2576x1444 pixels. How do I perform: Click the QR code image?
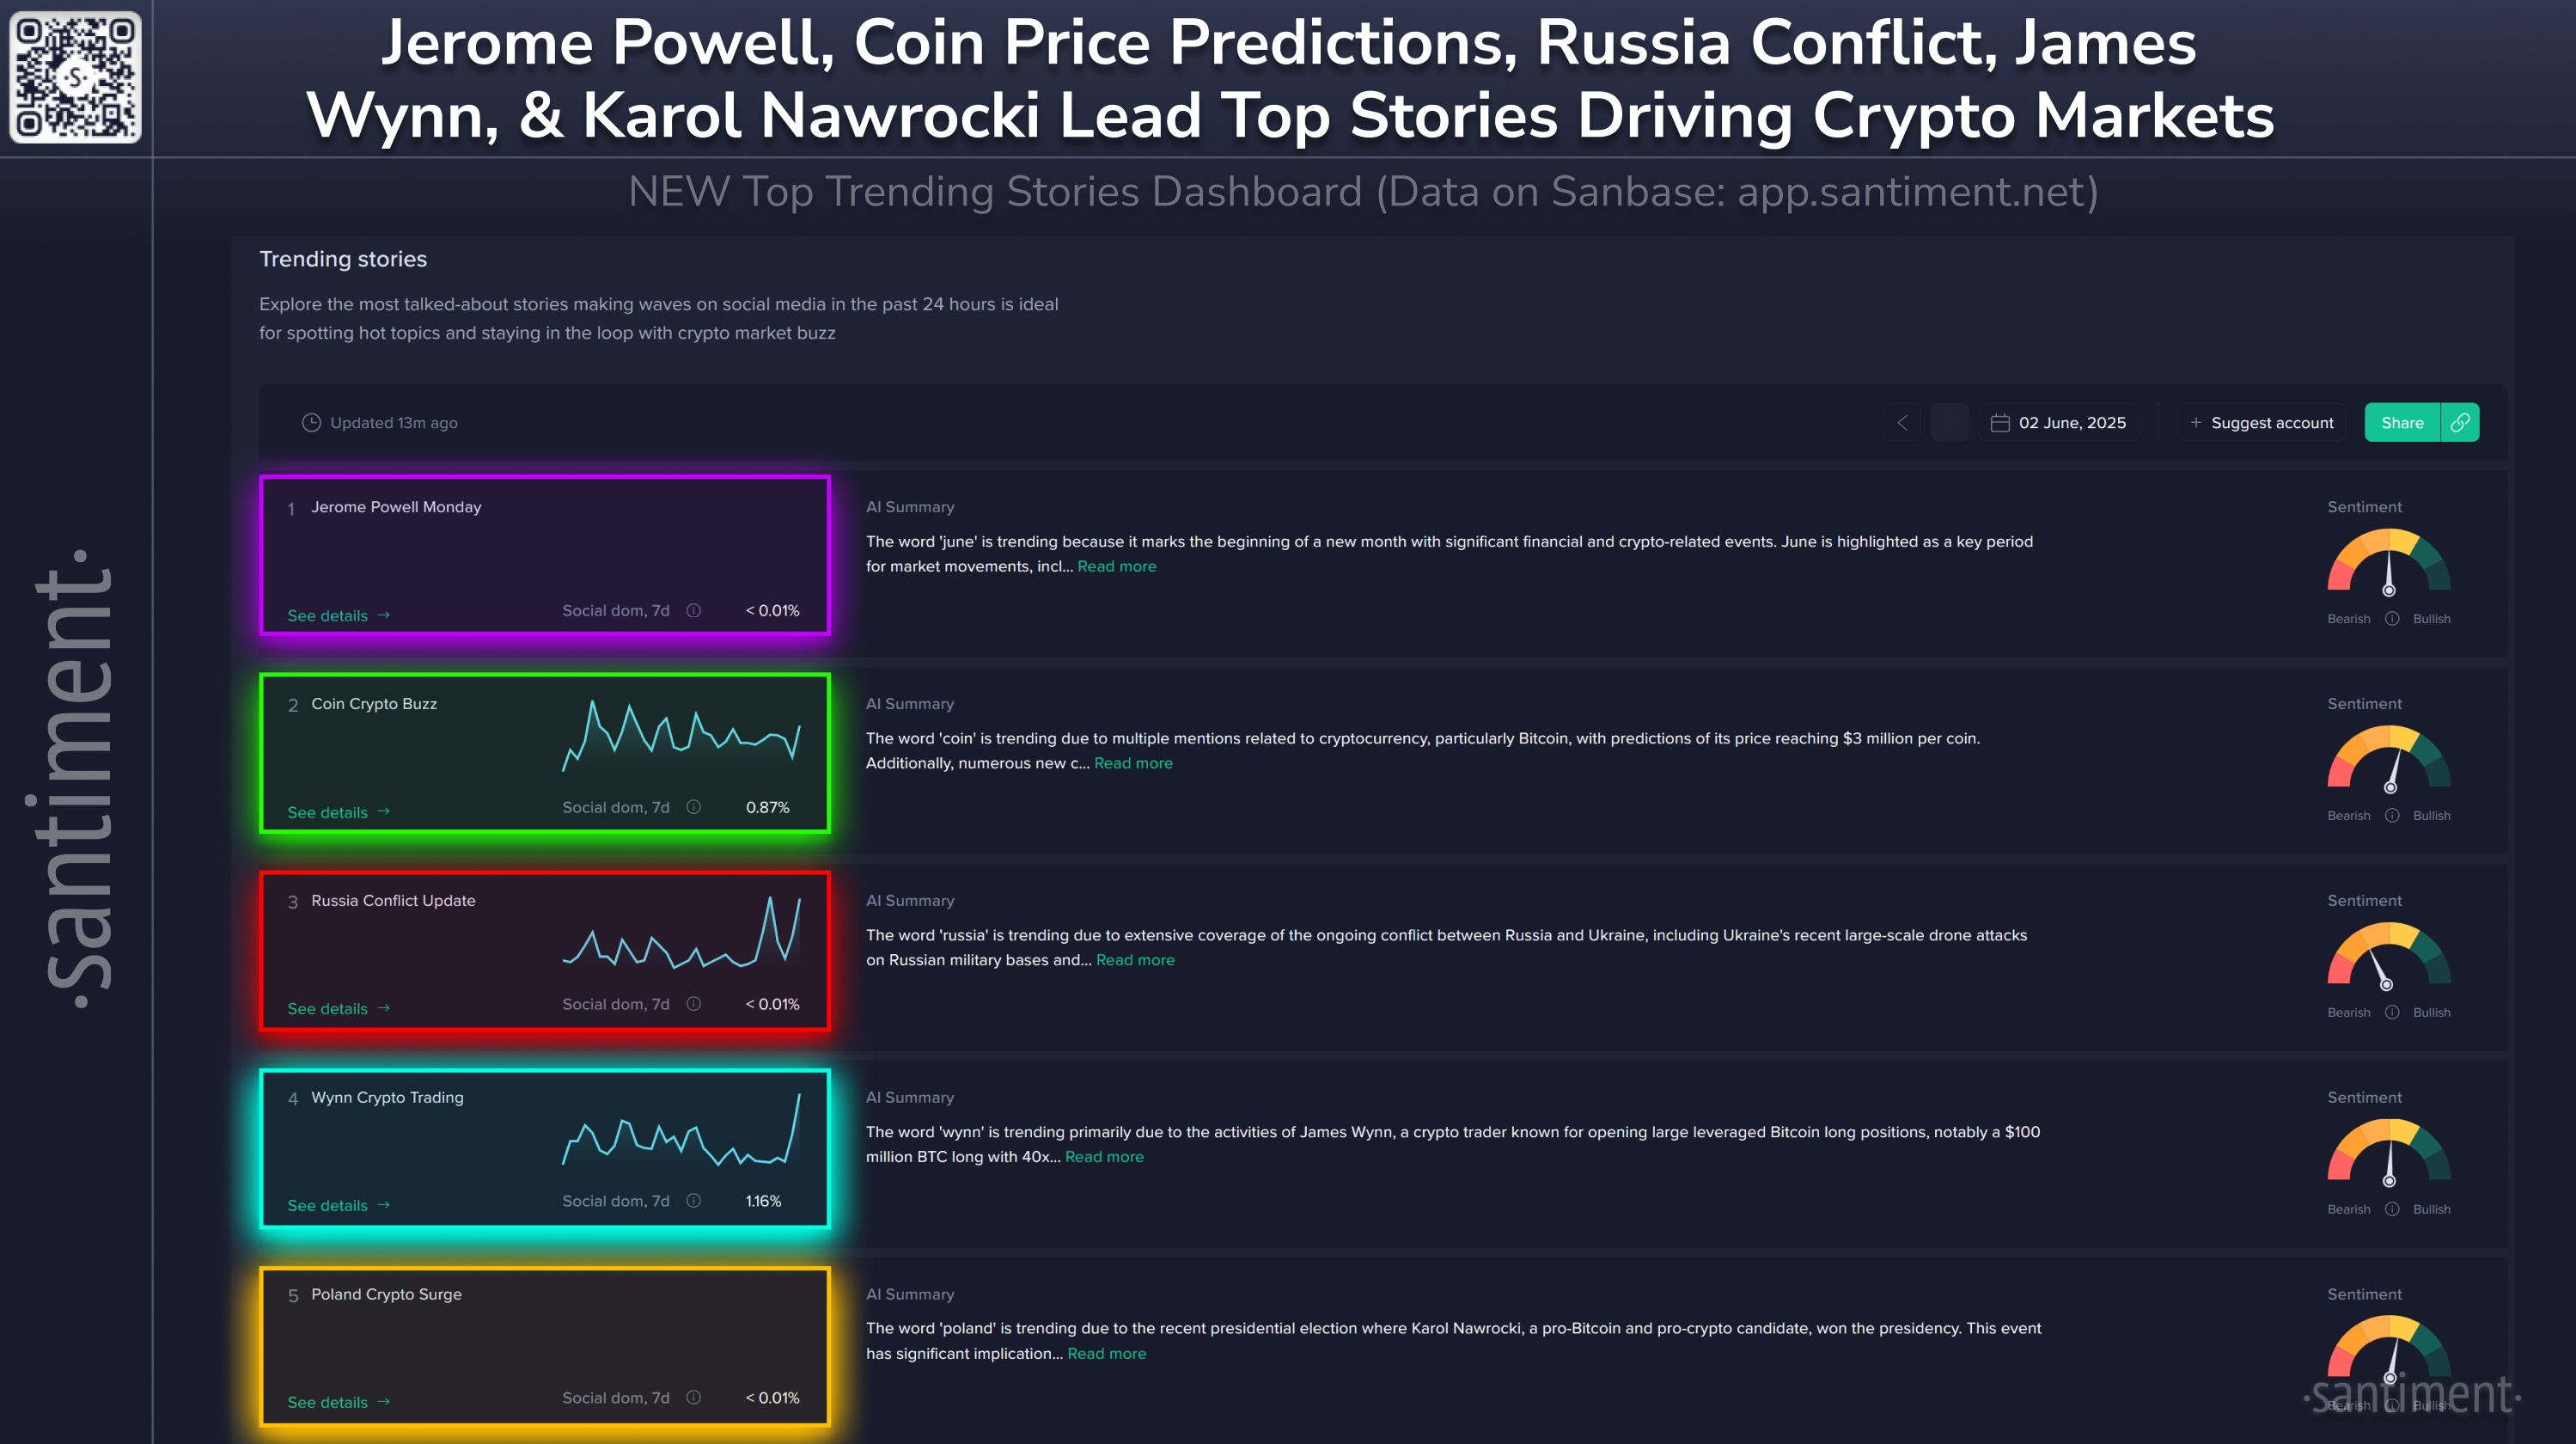75,77
